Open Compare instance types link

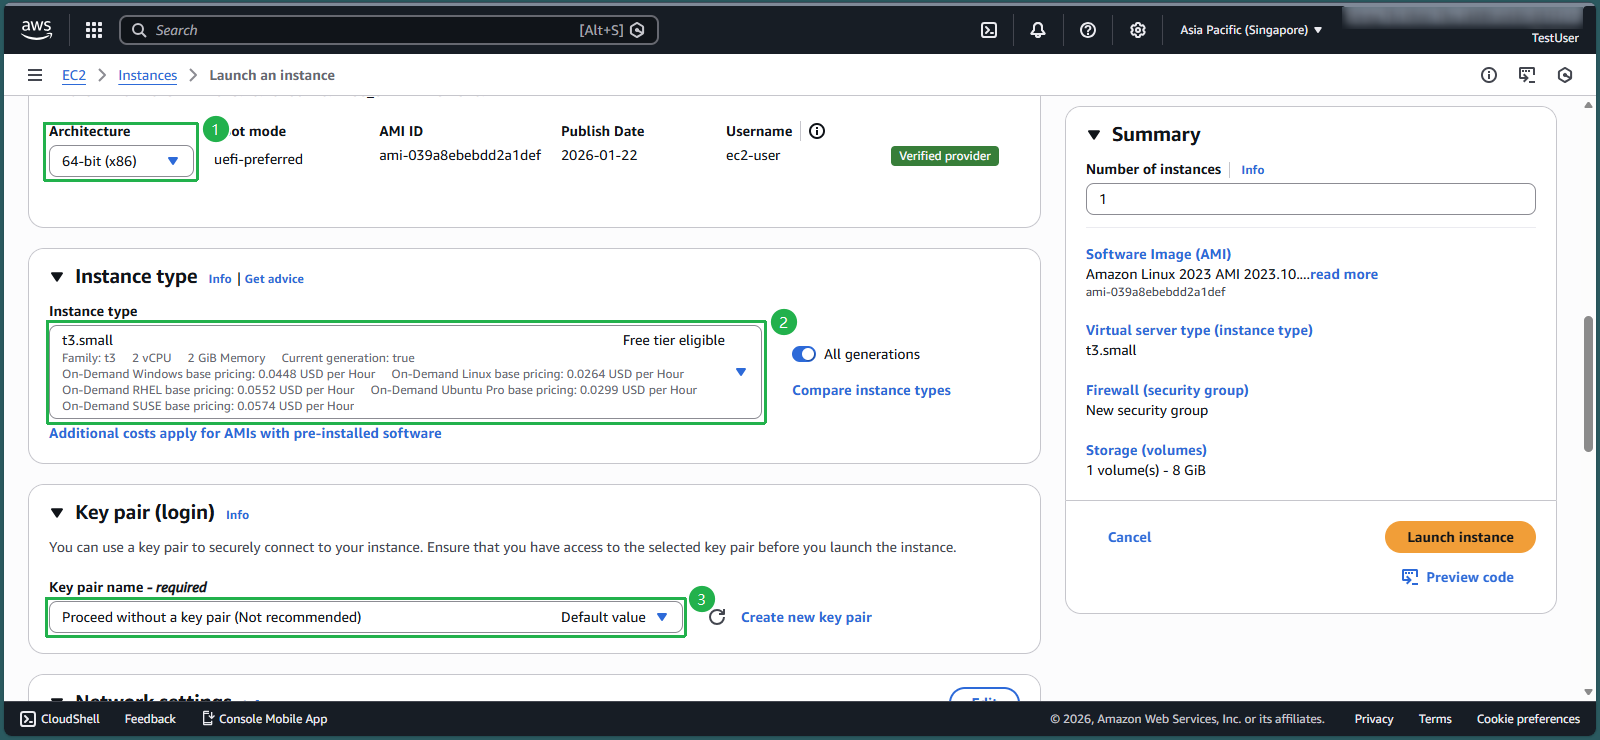point(871,390)
